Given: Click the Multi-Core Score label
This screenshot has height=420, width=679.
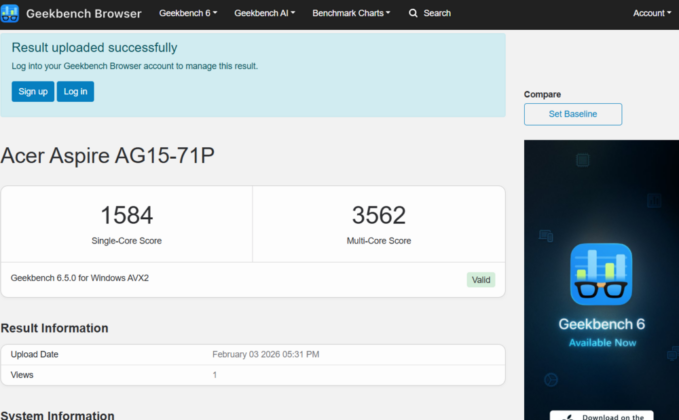Looking at the screenshot, I should pyautogui.click(x=379, y=241).
